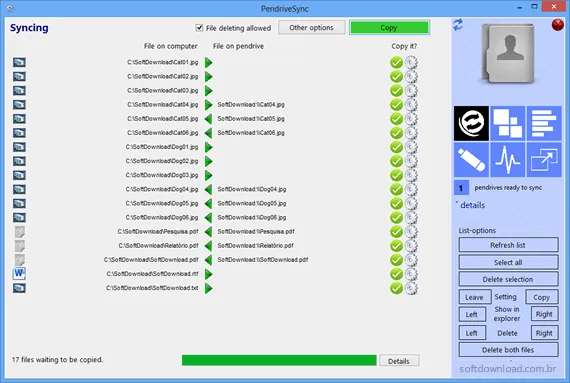Viewport: 570px width, 383px height.
Task: Toggle green checkmark for SoftDownload.txt
Action: click(396, 288)
